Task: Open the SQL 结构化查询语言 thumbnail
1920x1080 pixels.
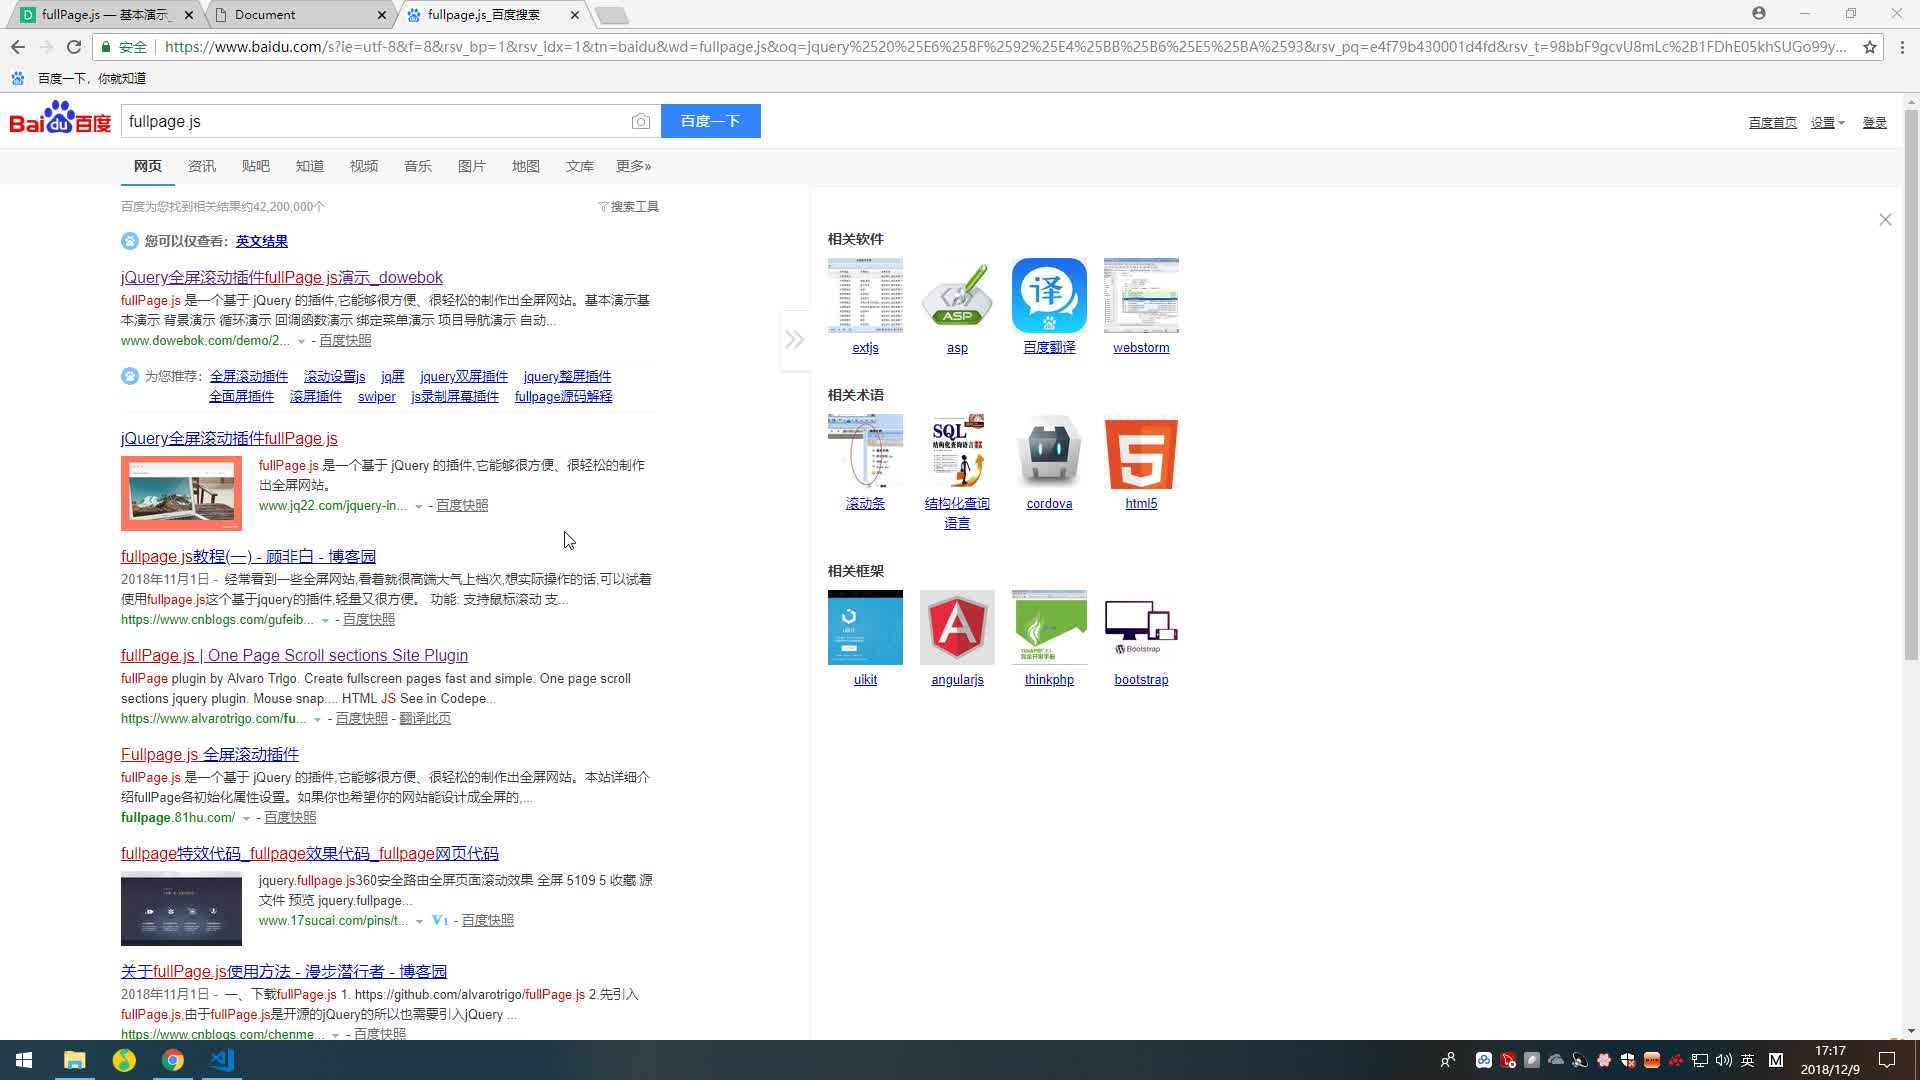Action: pyautogui.click(x=957, y=451)
